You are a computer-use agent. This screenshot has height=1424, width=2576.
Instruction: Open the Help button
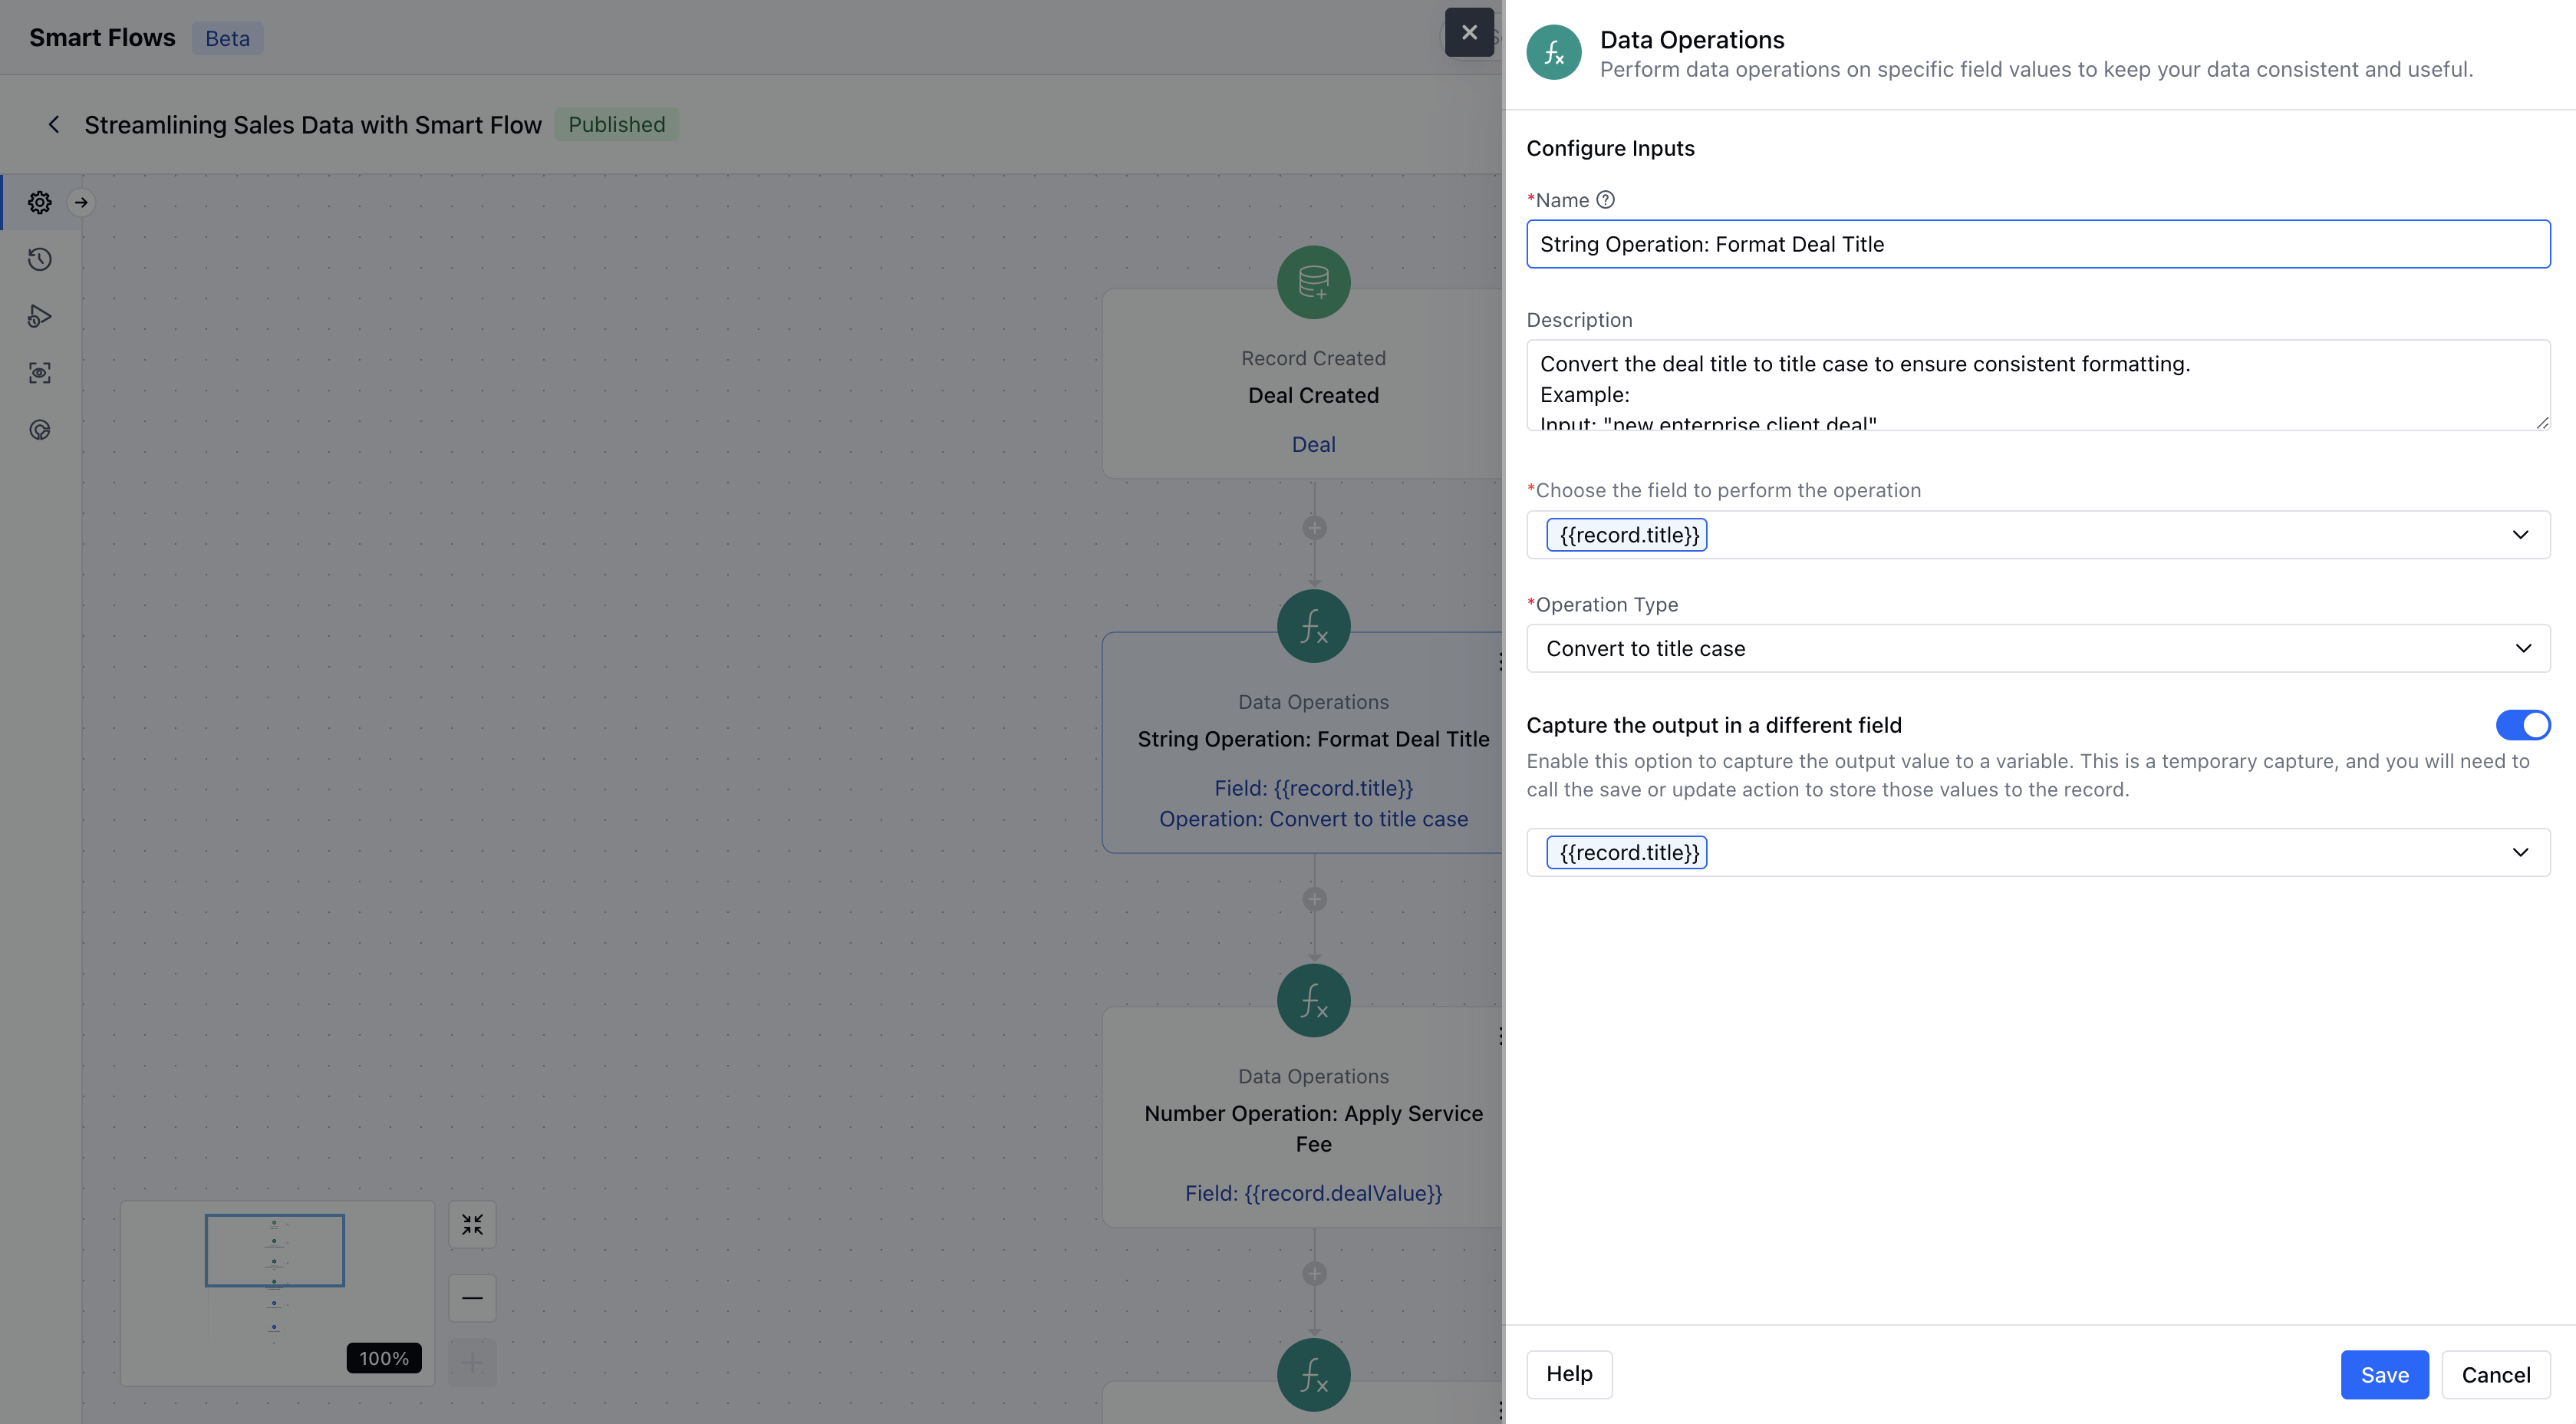click(1568, 1374)
